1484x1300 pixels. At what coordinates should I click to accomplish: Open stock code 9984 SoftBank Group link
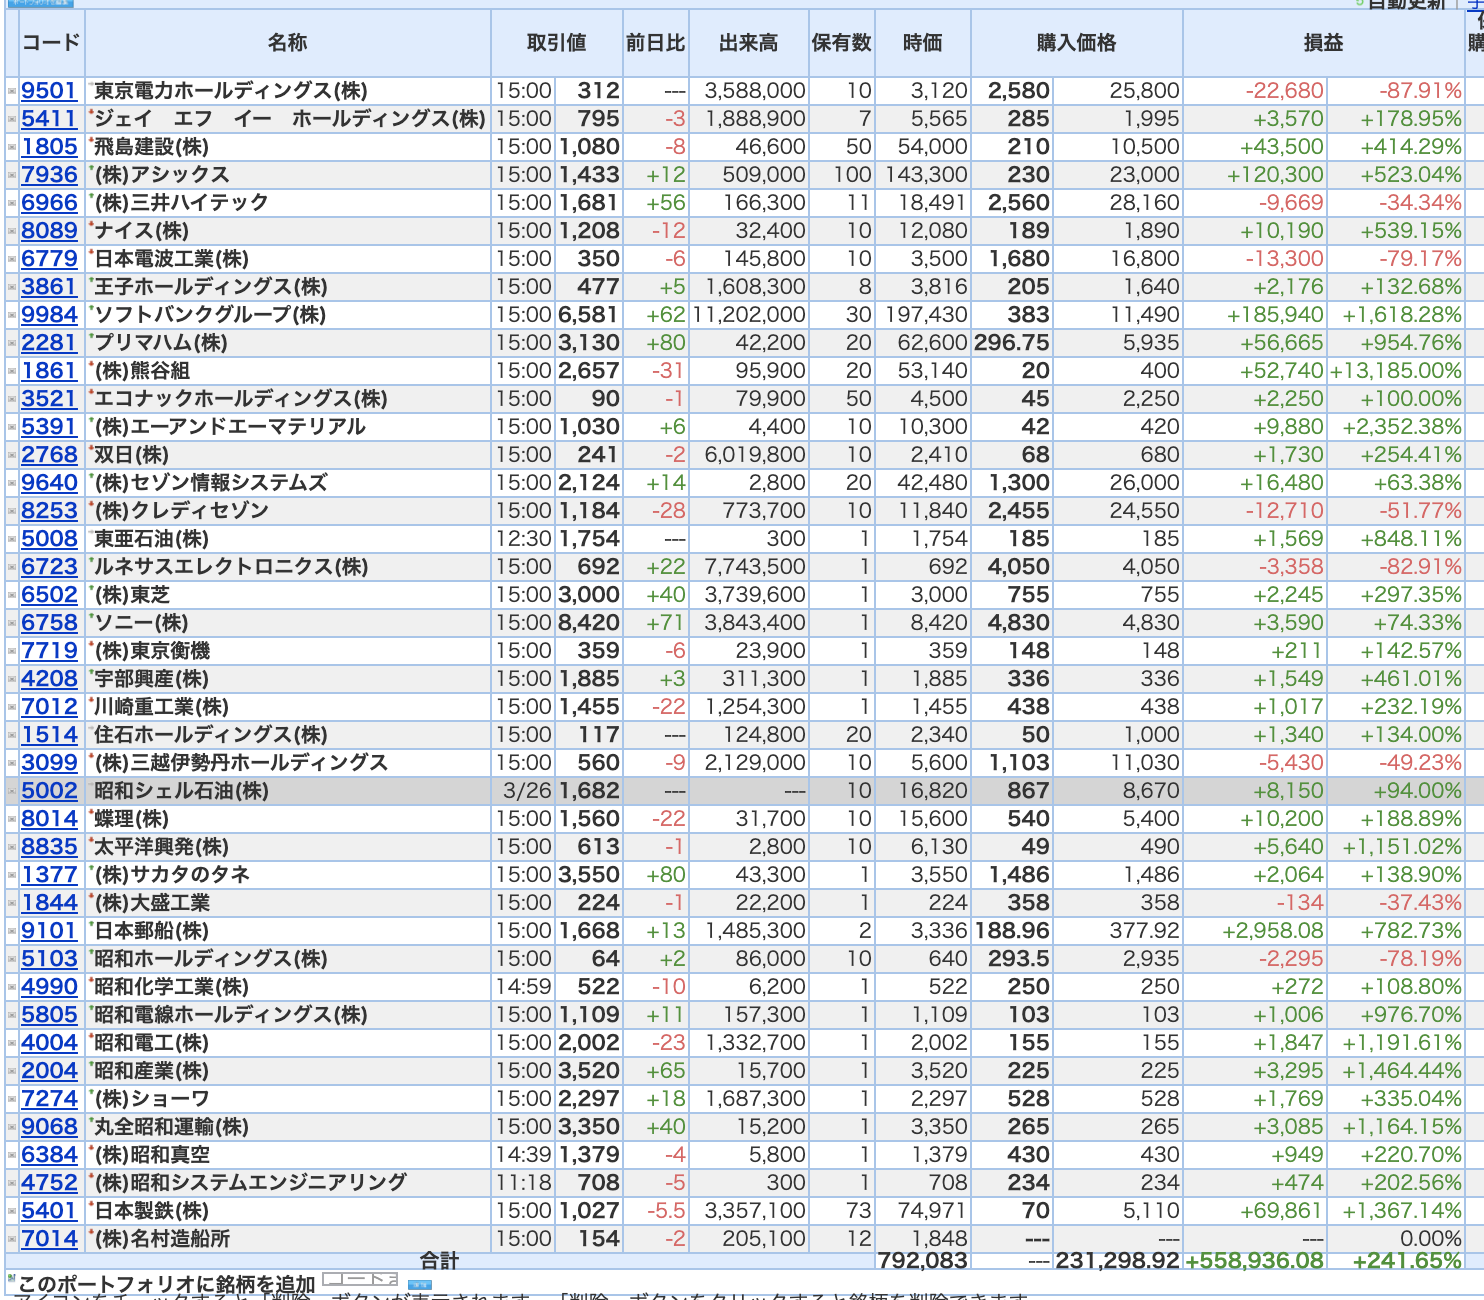(x=49, y=315)
